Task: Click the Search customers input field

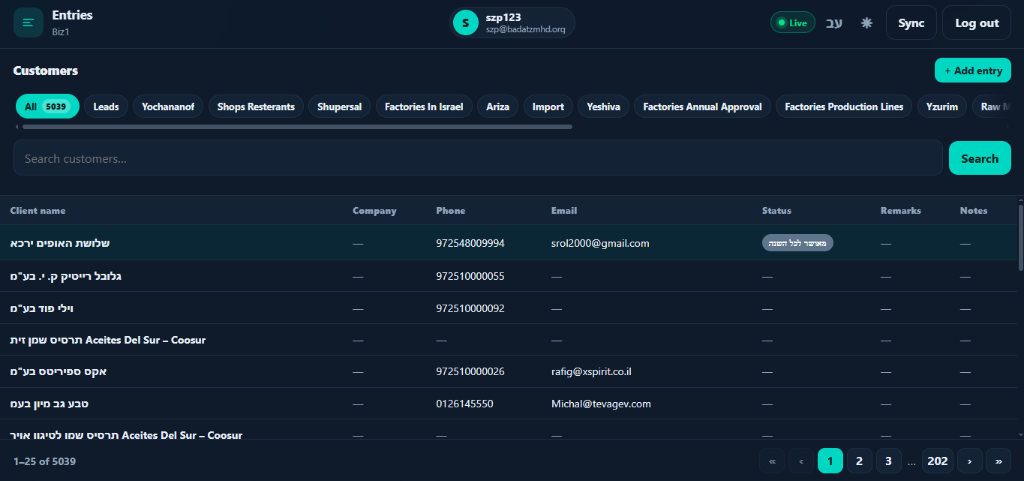Action: tap(477, 158)
